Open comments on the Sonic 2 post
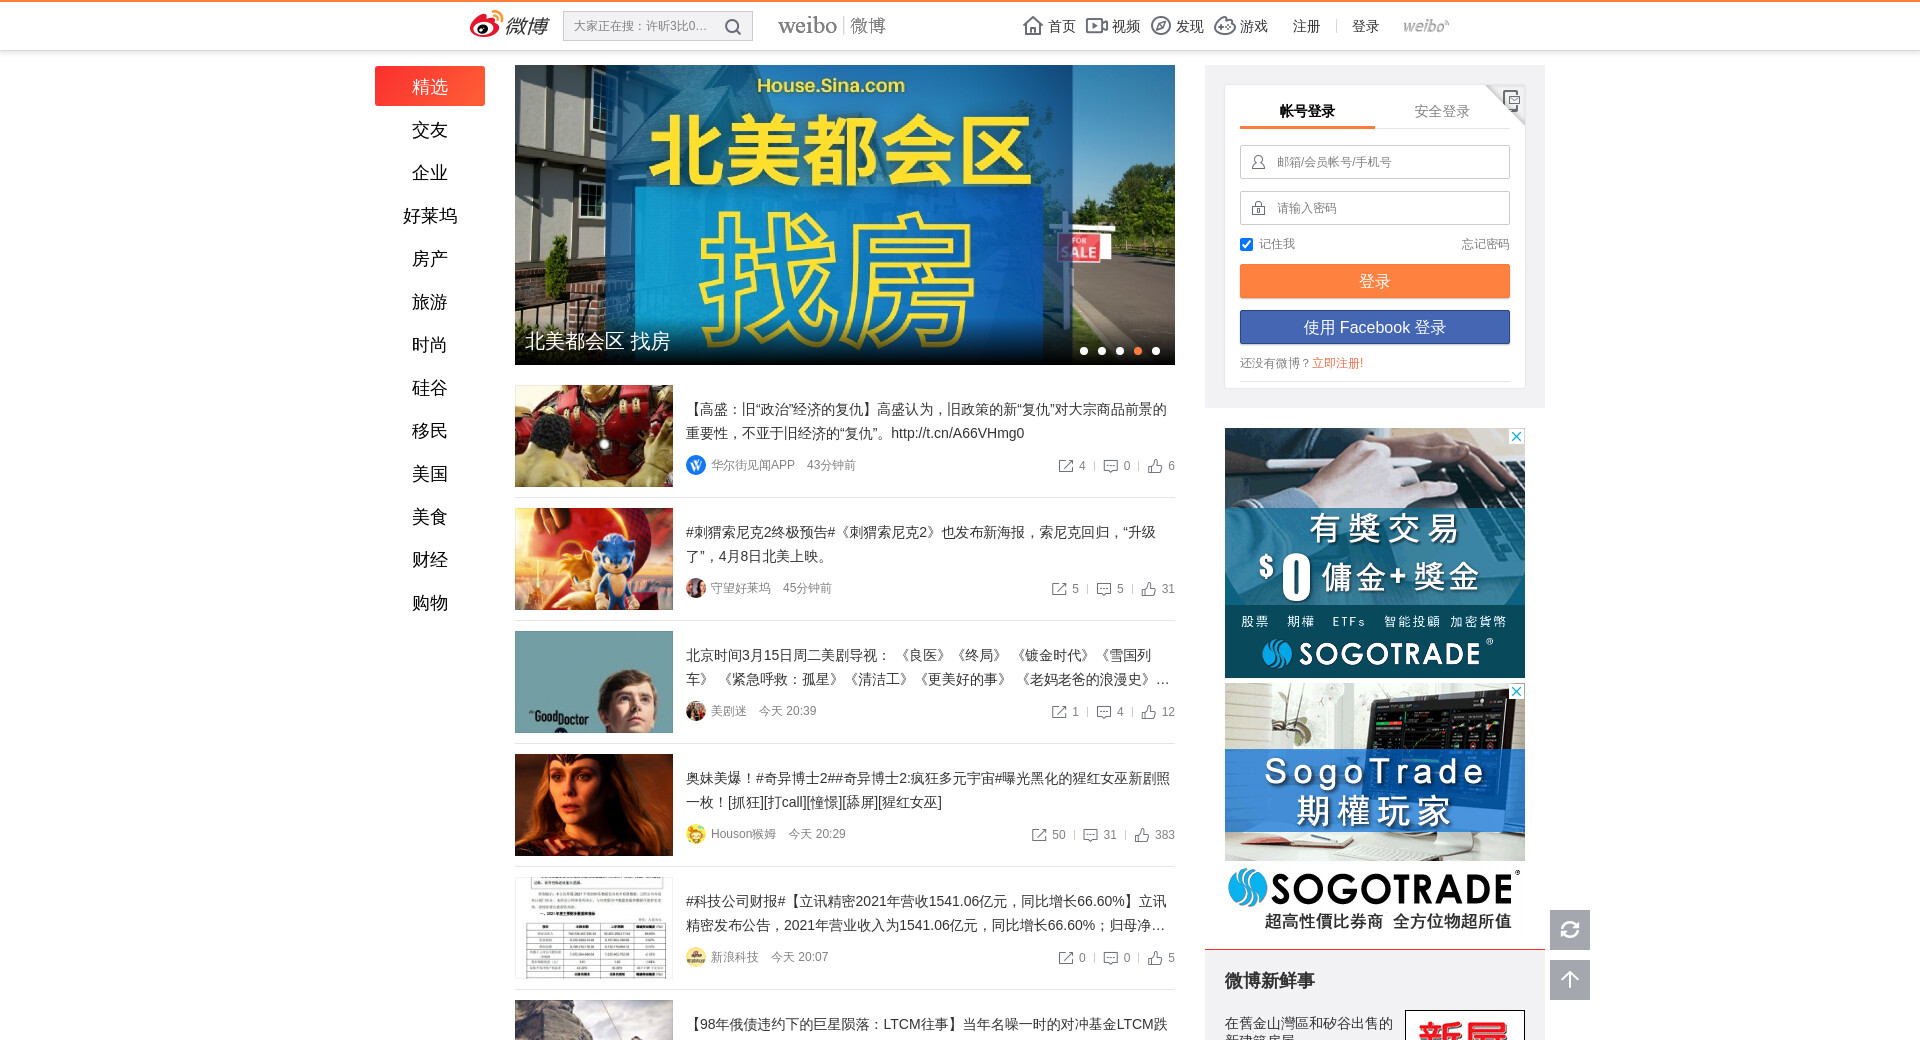The height and width of the screenshot is (1040, 1920). click(1104, 589)
